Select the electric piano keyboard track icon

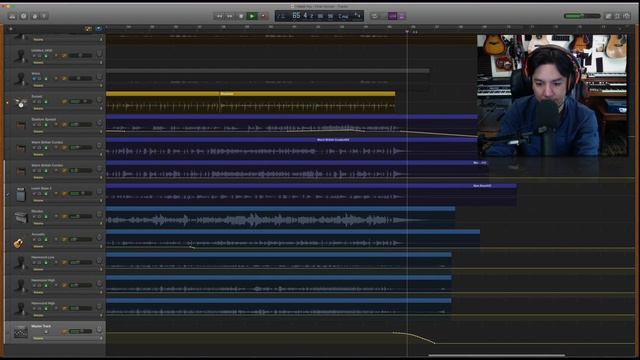point(20,218)
